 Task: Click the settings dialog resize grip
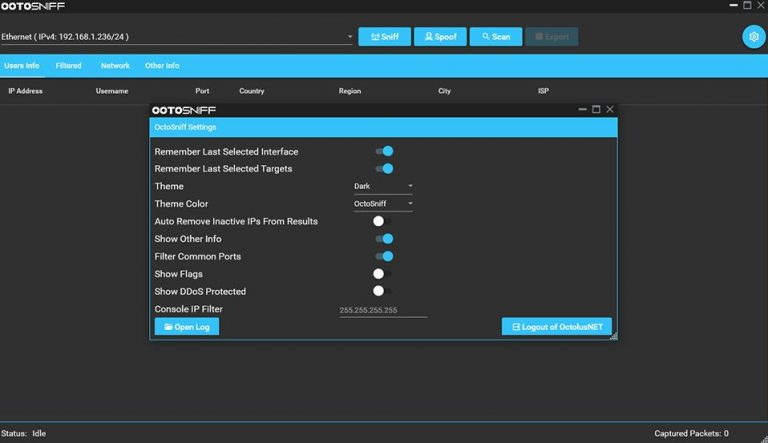click(614, 336)
